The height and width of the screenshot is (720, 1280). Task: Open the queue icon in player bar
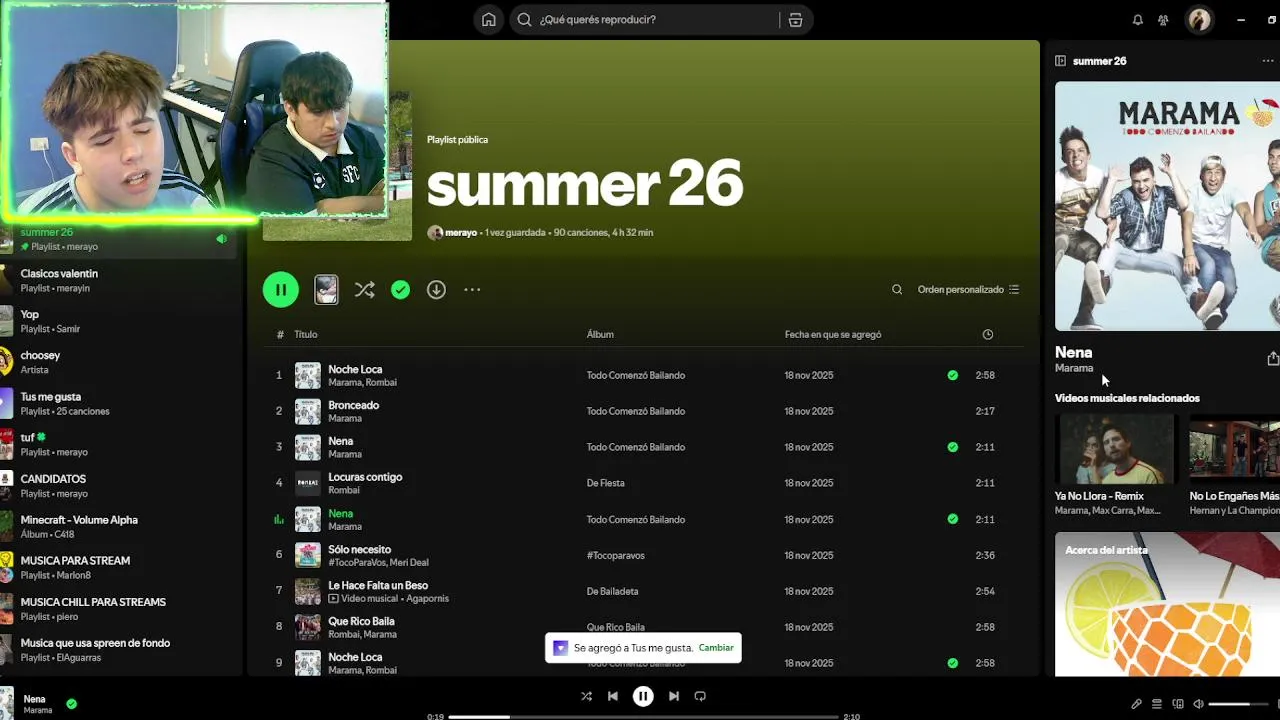coord(1157,704)
